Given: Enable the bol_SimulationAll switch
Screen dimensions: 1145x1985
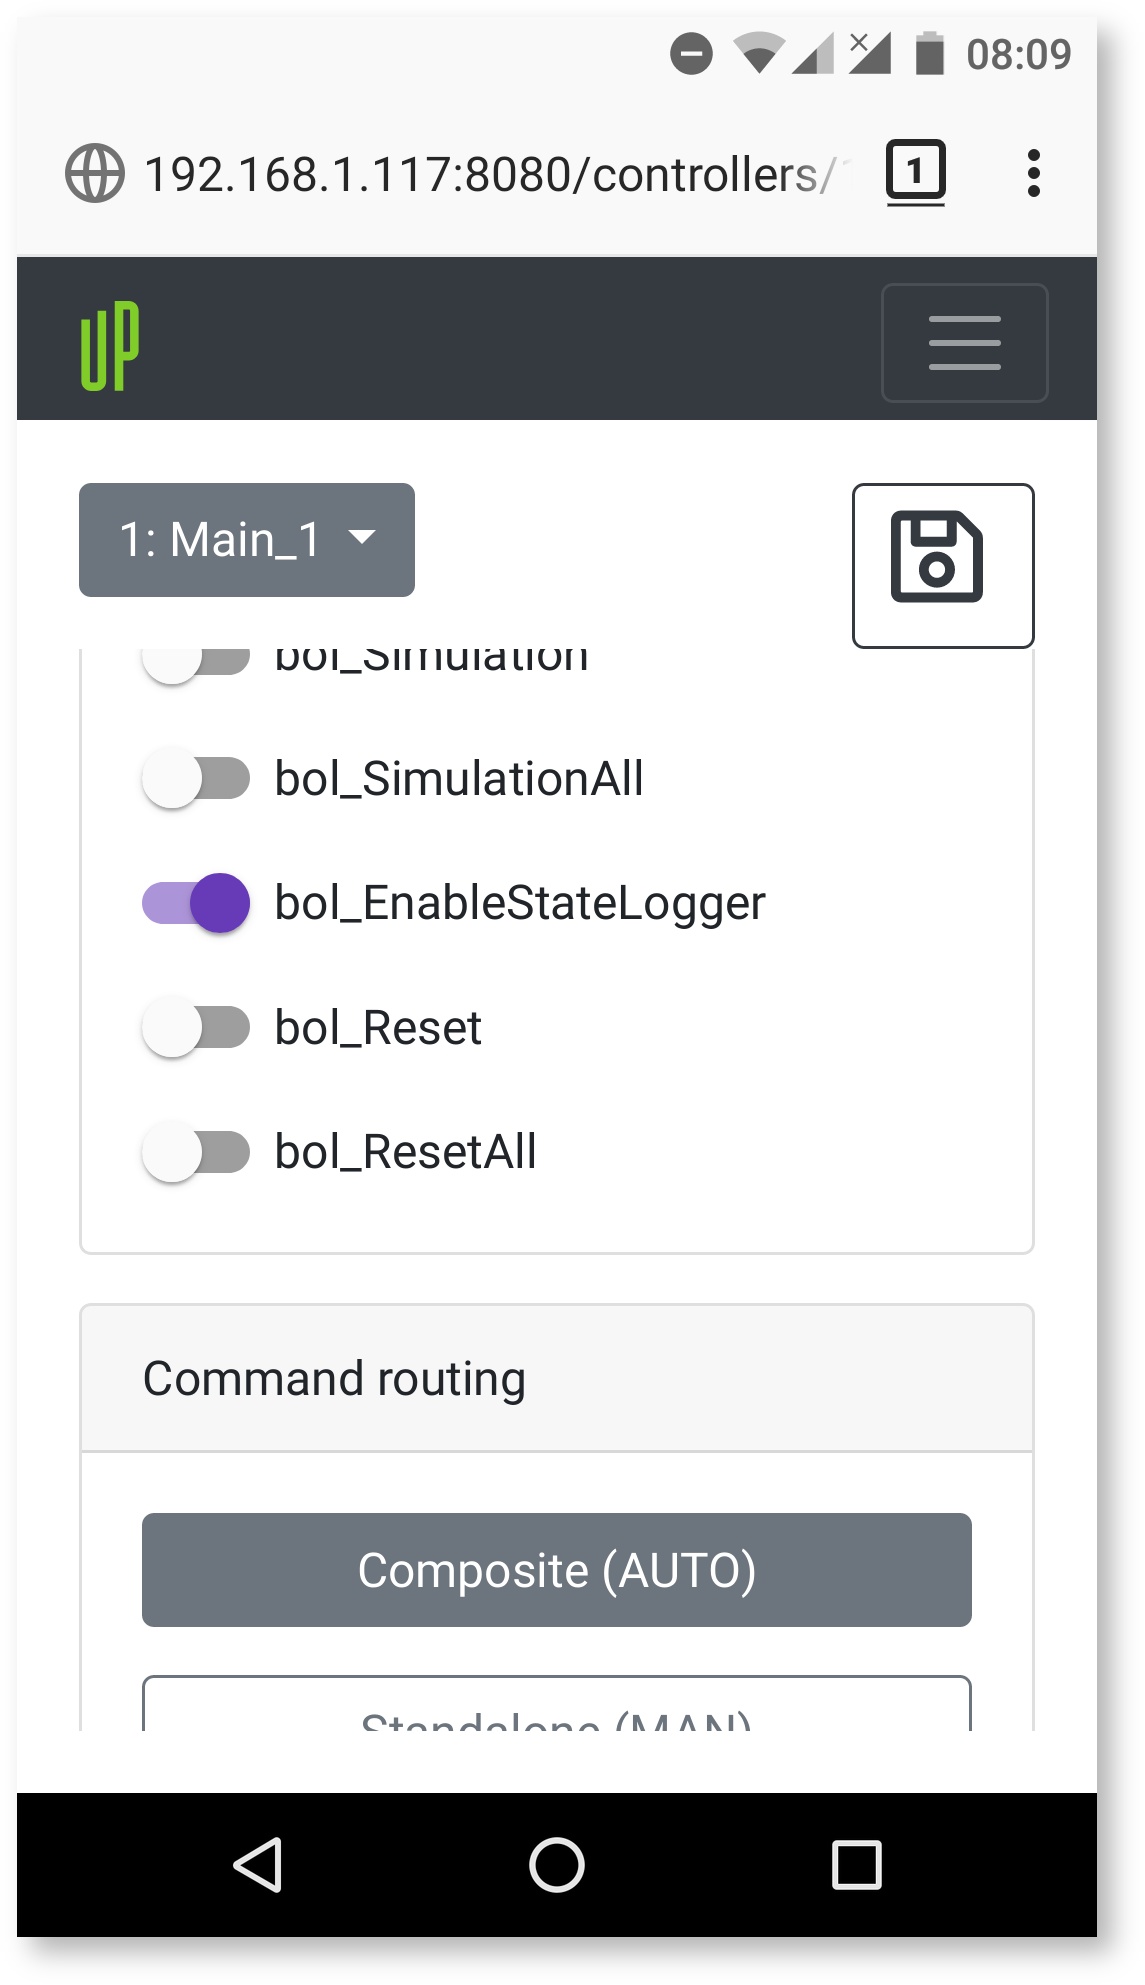Looking at the screenshot, I should pos(196,779).
